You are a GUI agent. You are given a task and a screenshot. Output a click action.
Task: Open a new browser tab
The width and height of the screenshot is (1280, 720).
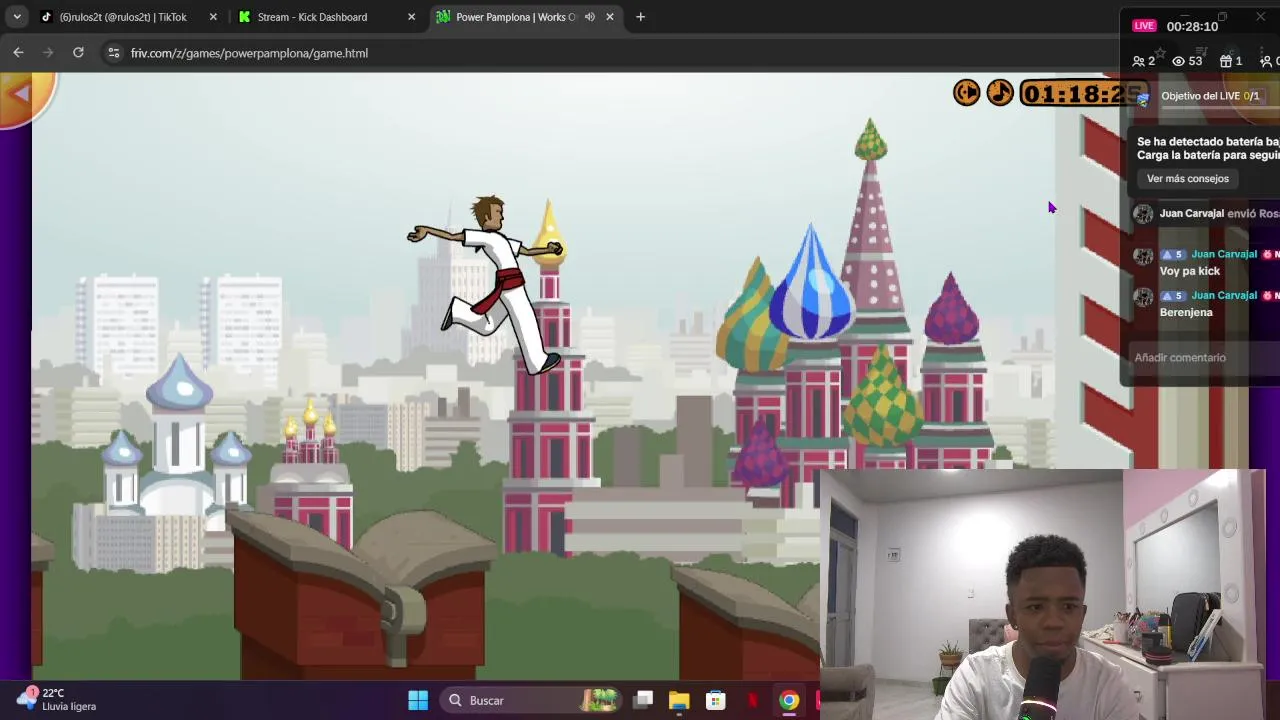pos(640,17)
